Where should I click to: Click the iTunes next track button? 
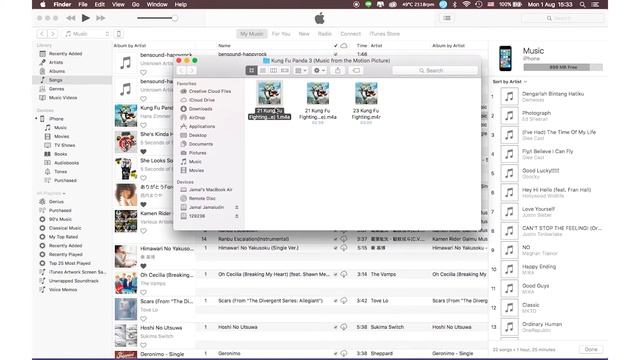tap(100, 18)
